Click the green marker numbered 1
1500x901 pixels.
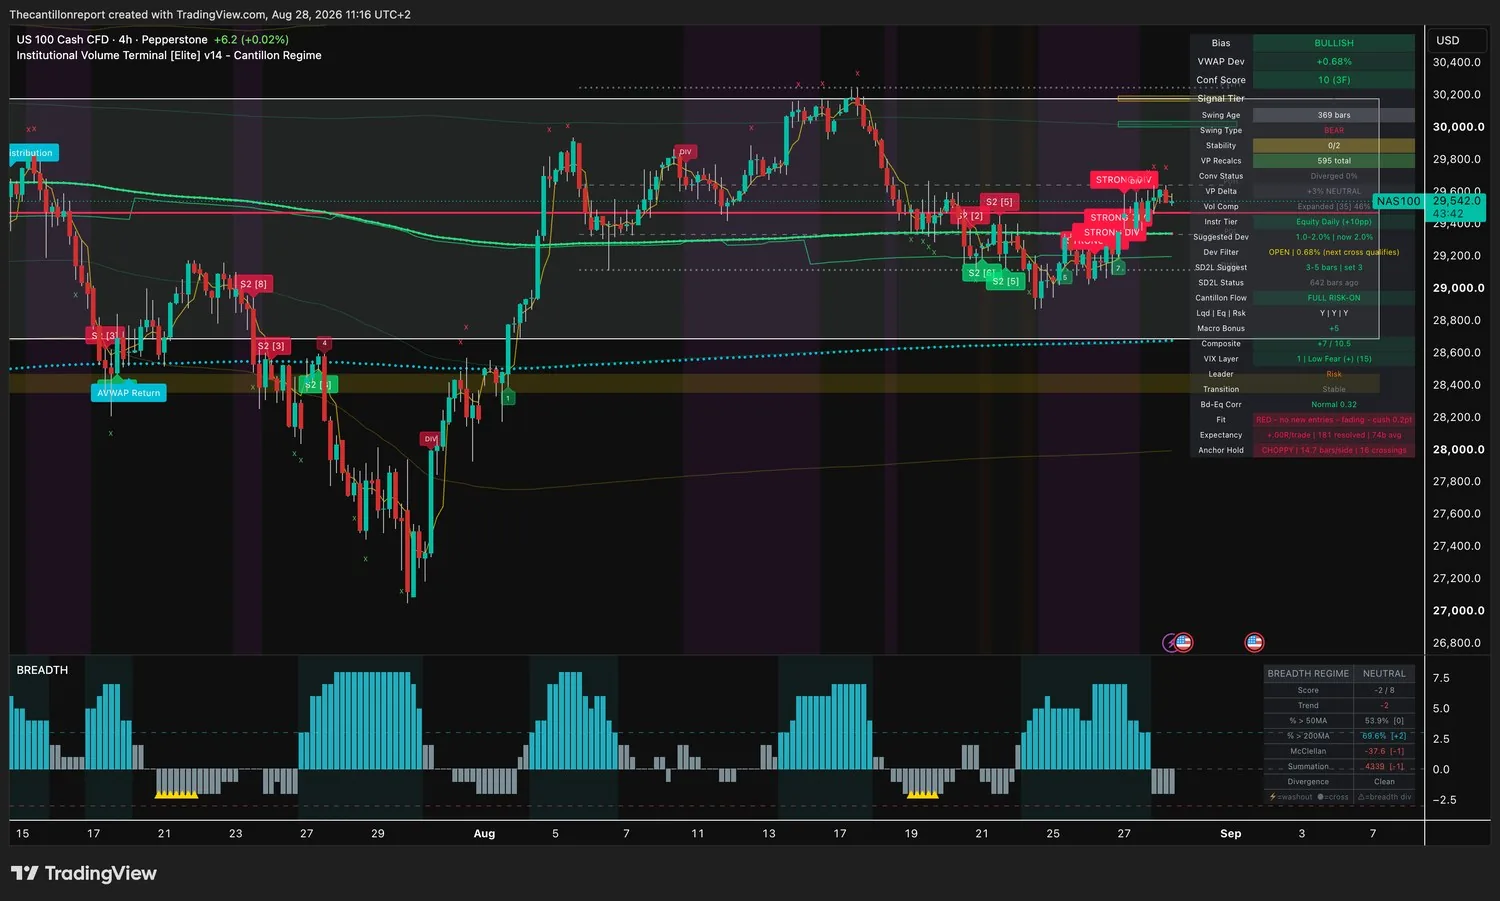[x=508, y=398]
